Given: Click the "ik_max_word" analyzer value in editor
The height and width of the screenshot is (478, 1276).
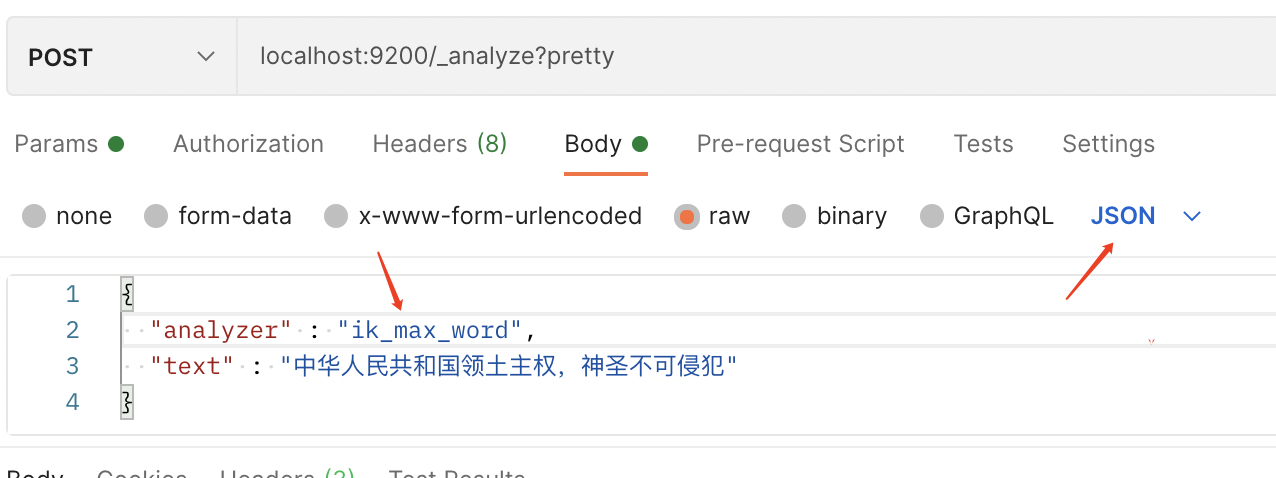Looking at the screenshot, I should tap(429, 330).
